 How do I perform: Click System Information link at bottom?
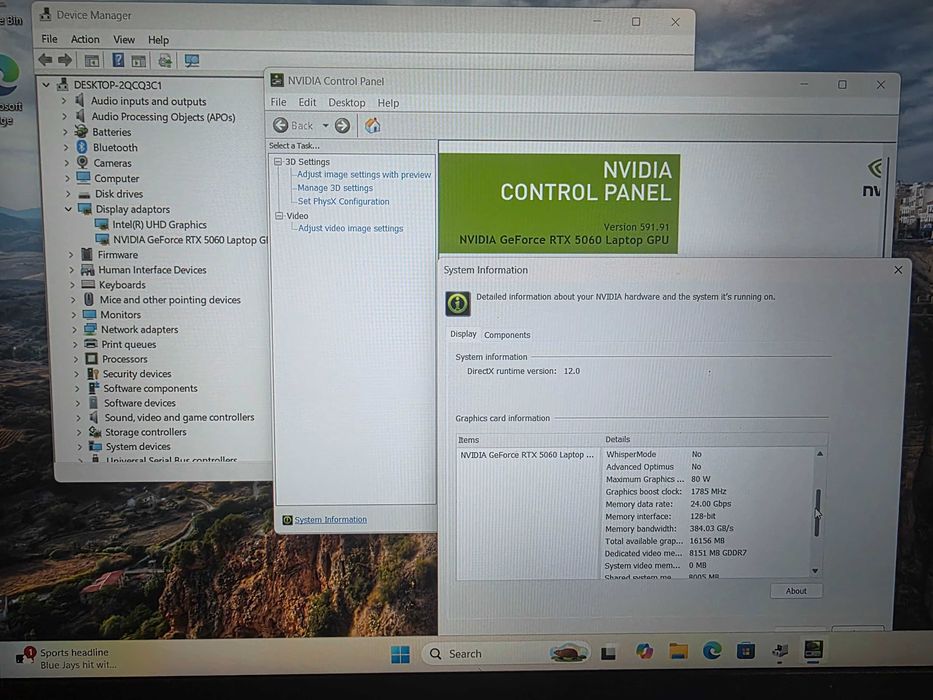[330, 520]
